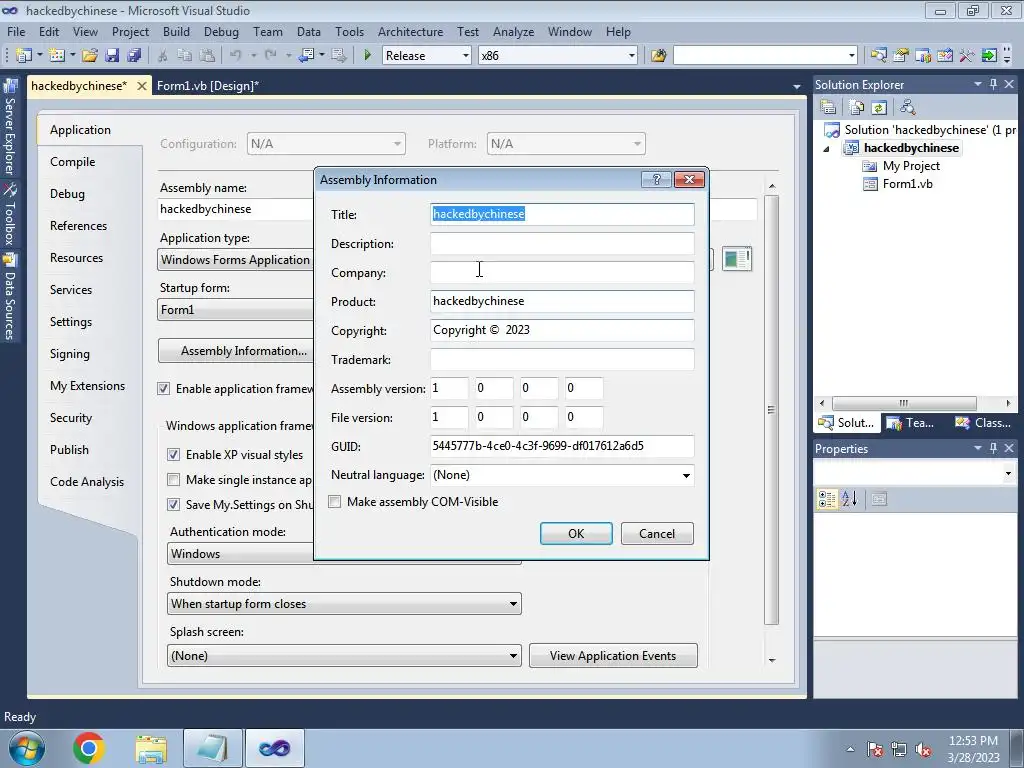Toggle Enable XP visual styles checkbox
Screen dimensions: 1024x768
tap(173, 455)
